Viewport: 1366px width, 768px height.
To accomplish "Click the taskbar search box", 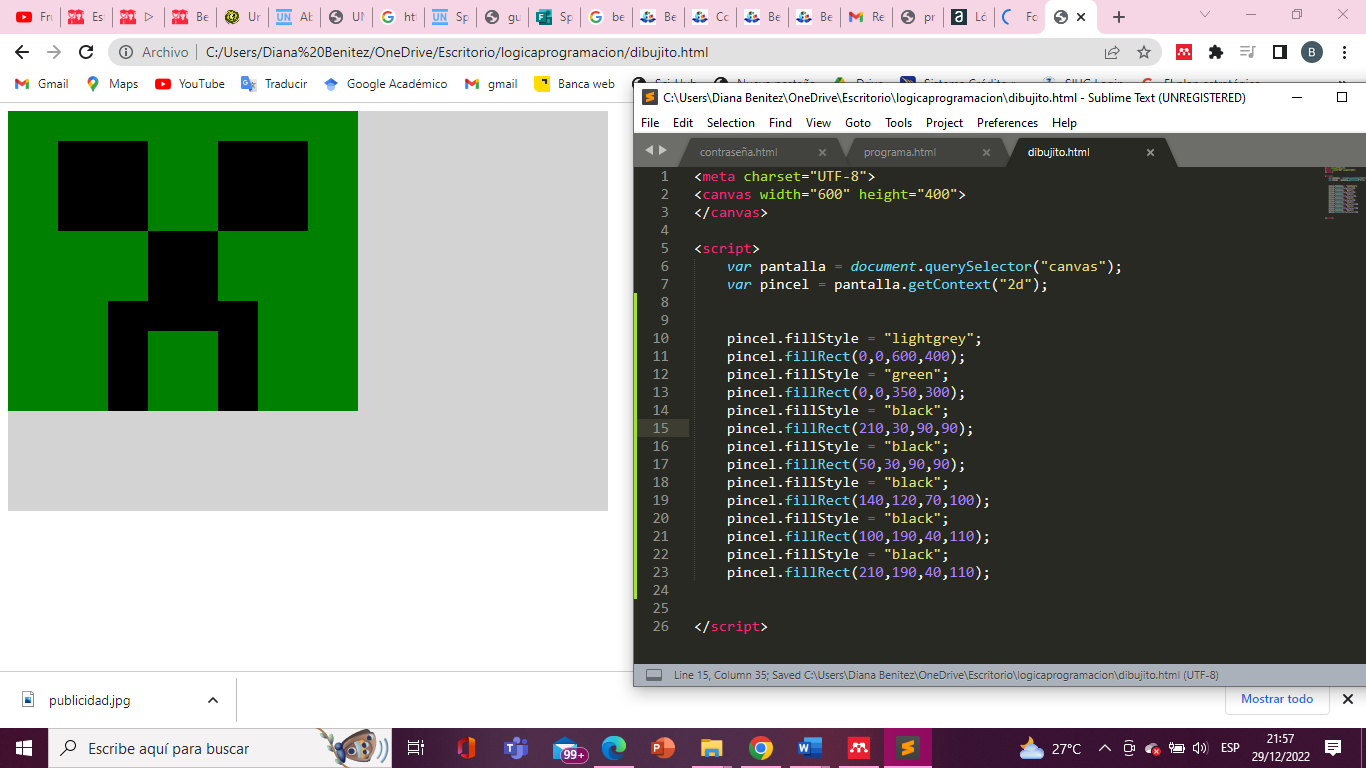I will 218,748.
